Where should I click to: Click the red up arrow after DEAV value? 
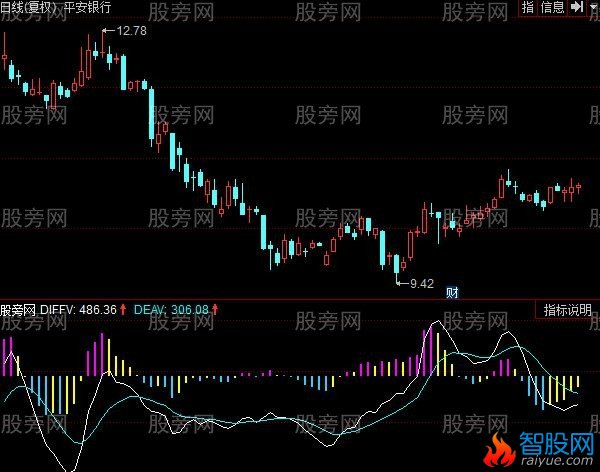(215, 309)
